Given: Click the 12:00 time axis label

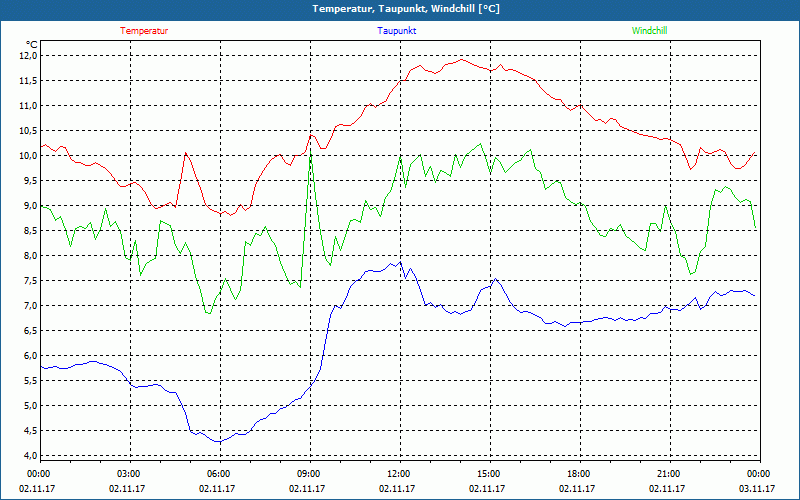Looking at the screenshot, I should tap(399, 474).
